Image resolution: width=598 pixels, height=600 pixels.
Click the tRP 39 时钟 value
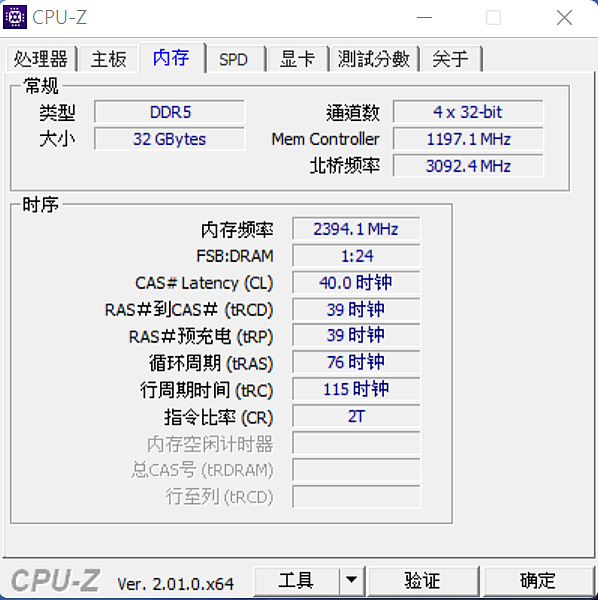tap(356, 335)
